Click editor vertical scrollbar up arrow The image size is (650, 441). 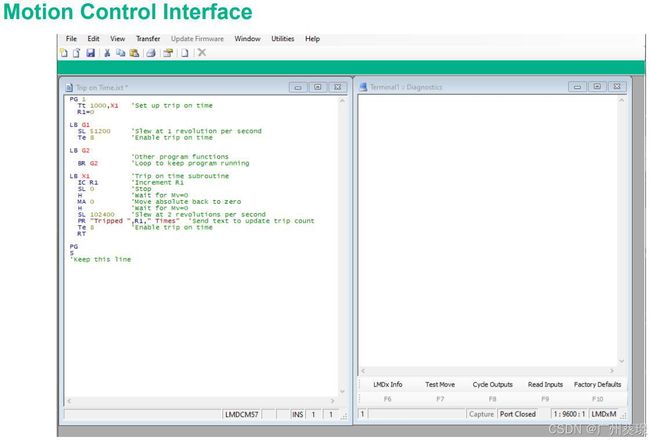[x=342, y=101]
